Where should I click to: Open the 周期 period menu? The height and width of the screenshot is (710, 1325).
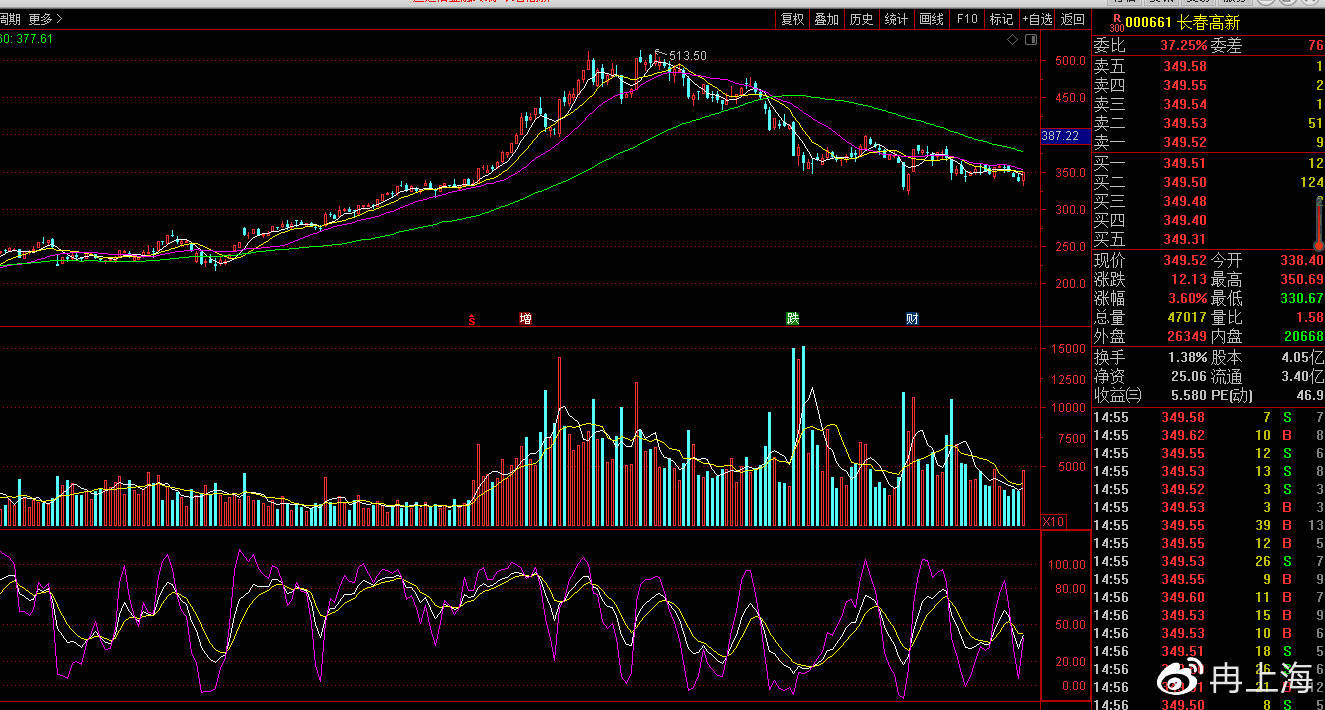[x=10, y=19]
